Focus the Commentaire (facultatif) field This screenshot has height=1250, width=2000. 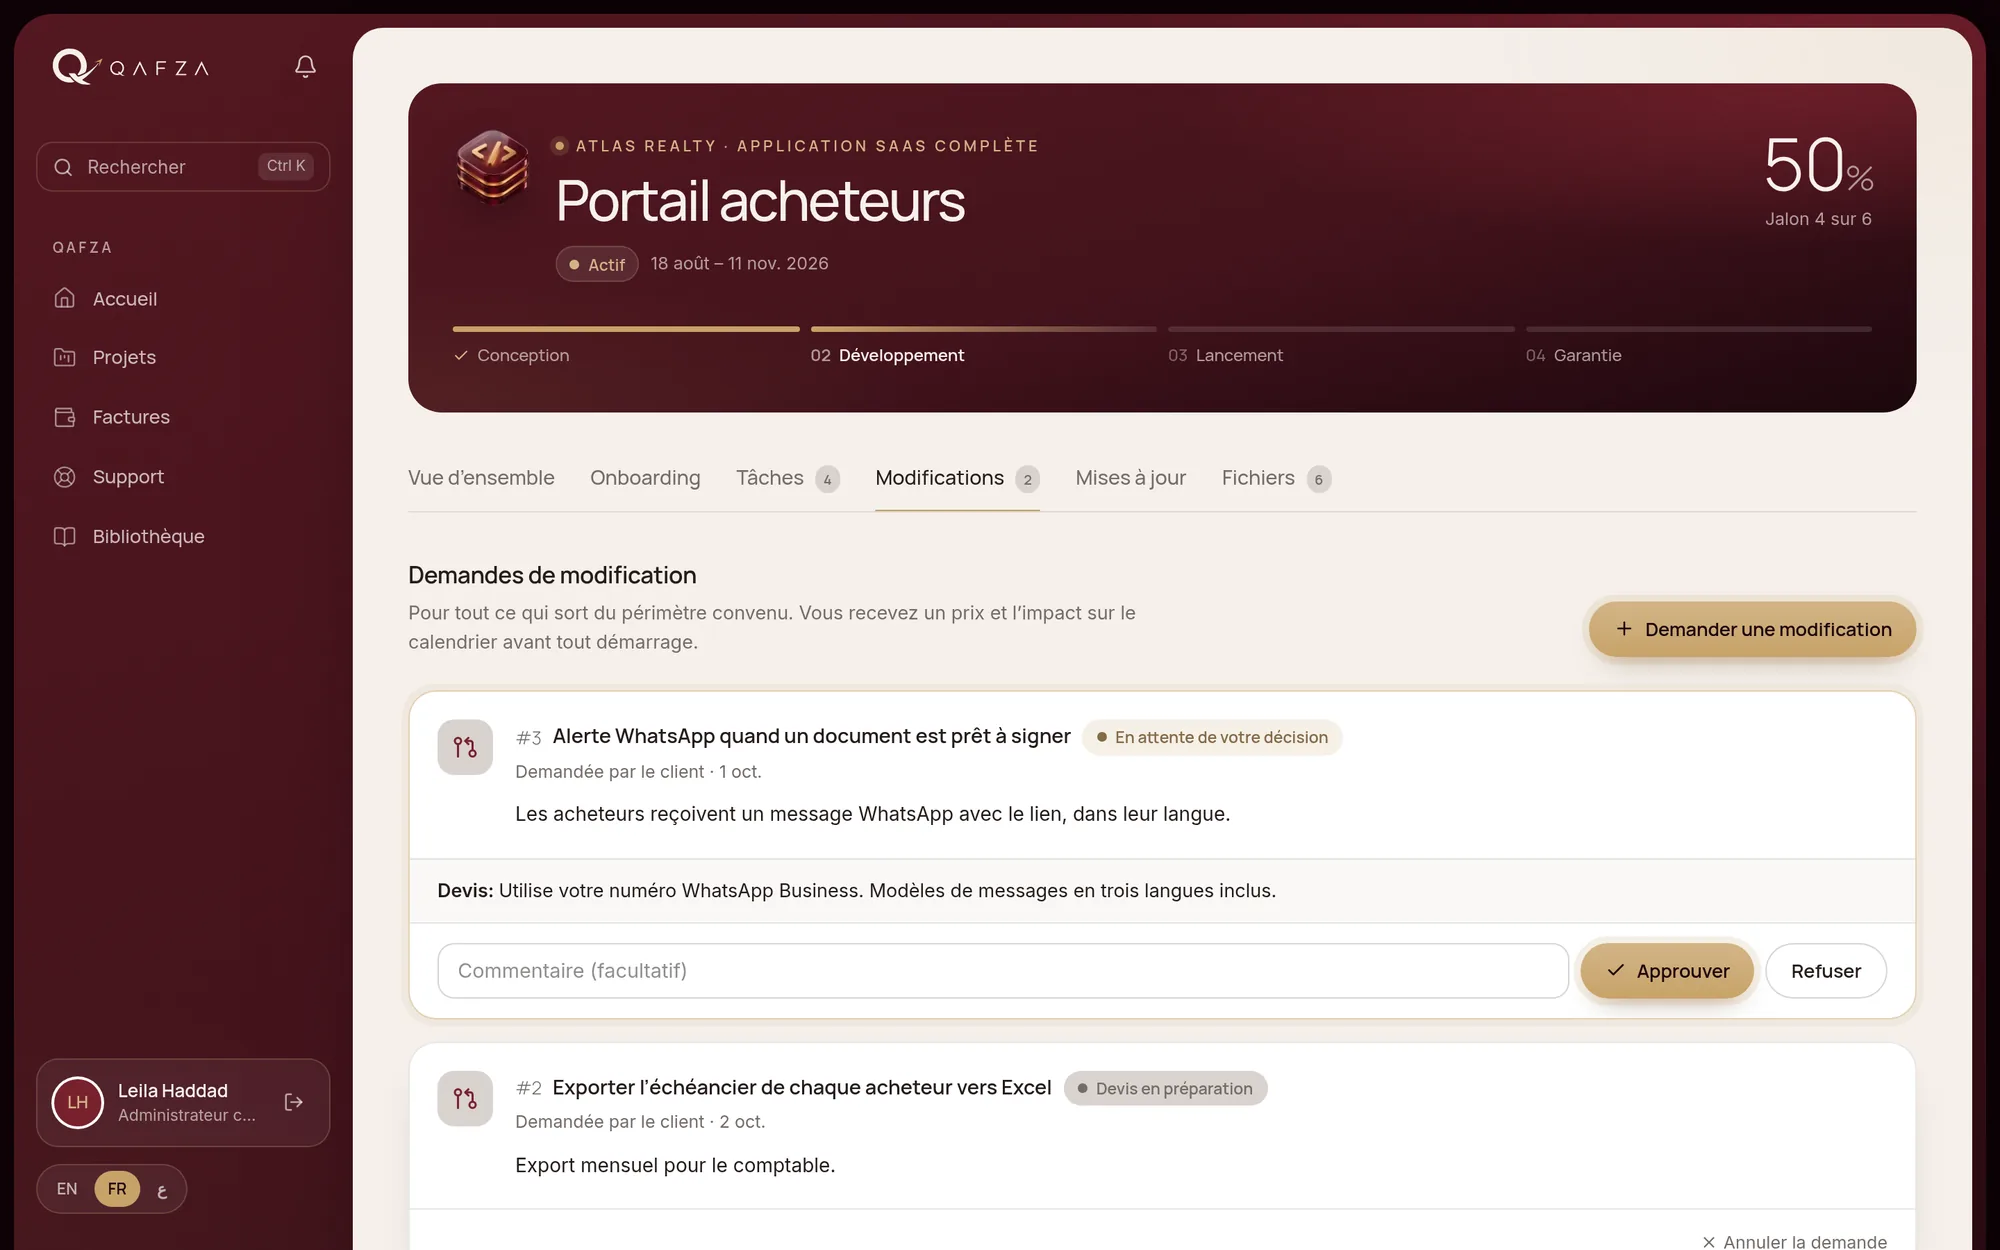coord(1003,971)
